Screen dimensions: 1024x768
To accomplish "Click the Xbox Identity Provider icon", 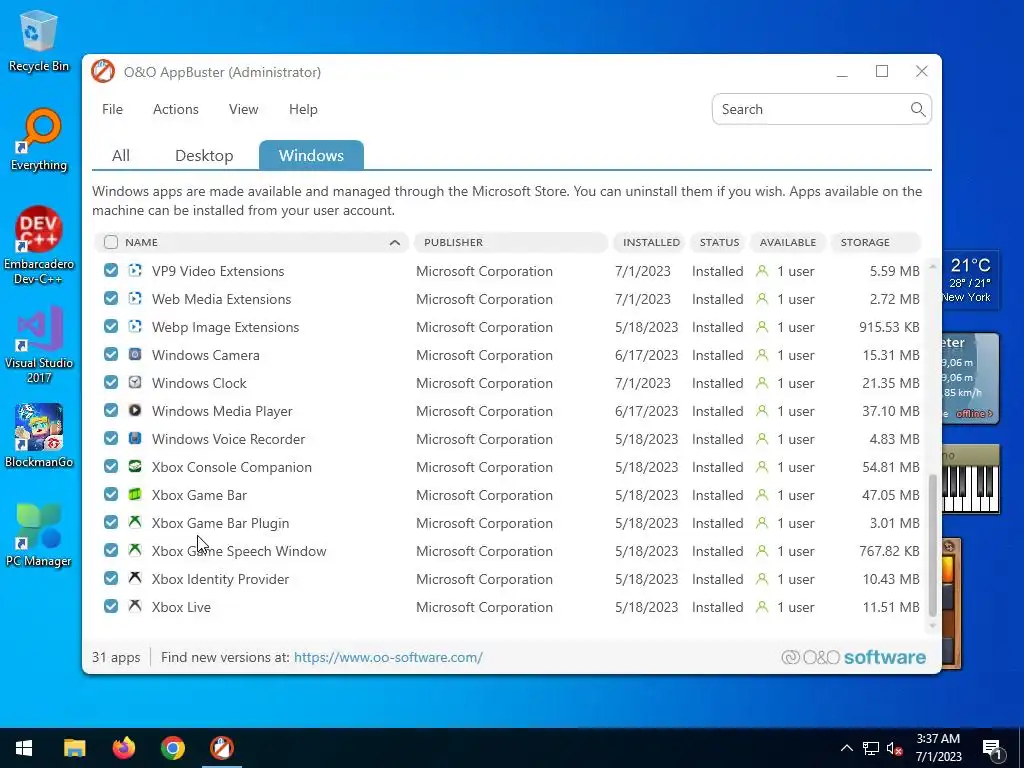I will pyautogui.click(x=135, y=579).
